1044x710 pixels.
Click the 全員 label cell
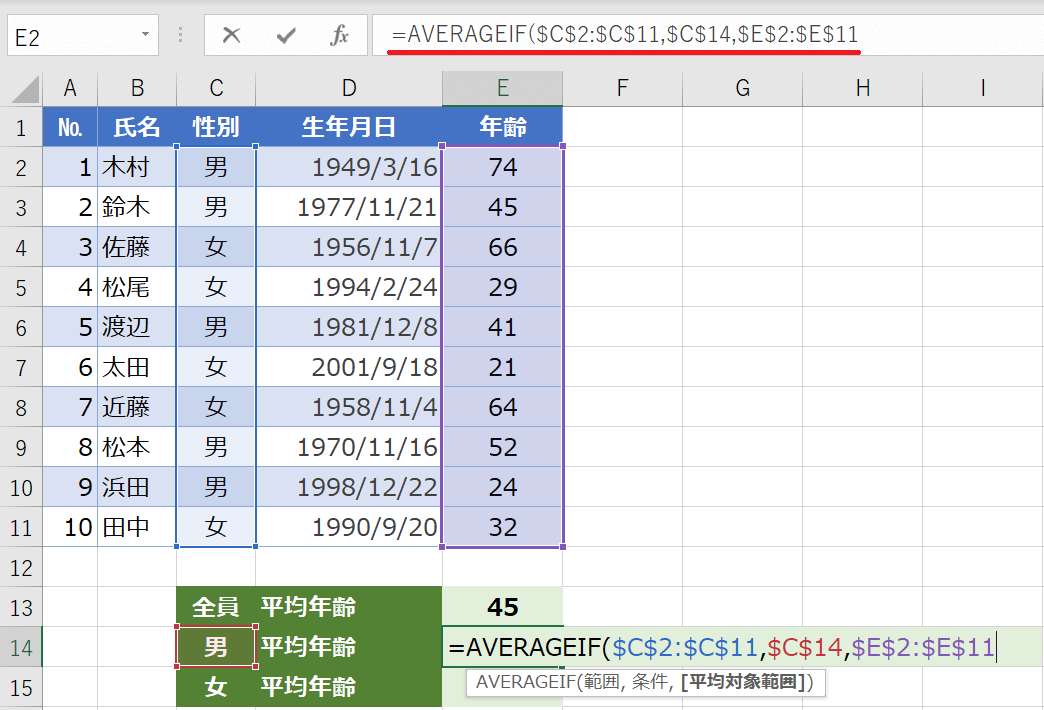click(x=216, y=607)
